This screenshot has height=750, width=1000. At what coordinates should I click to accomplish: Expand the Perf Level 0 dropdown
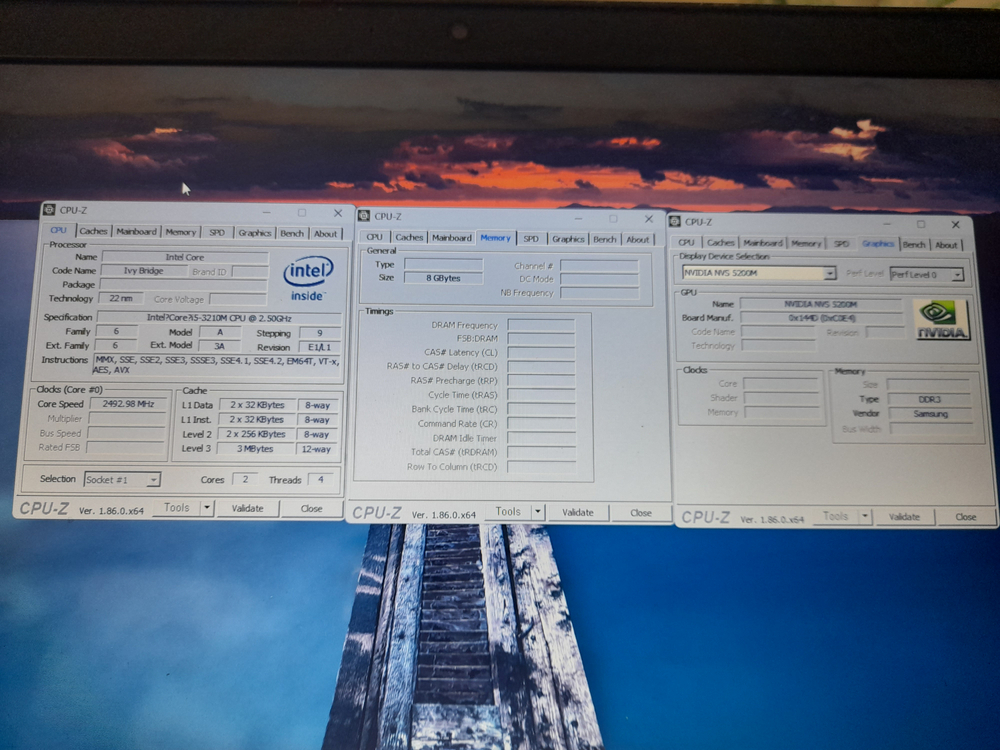pos(957,275)
